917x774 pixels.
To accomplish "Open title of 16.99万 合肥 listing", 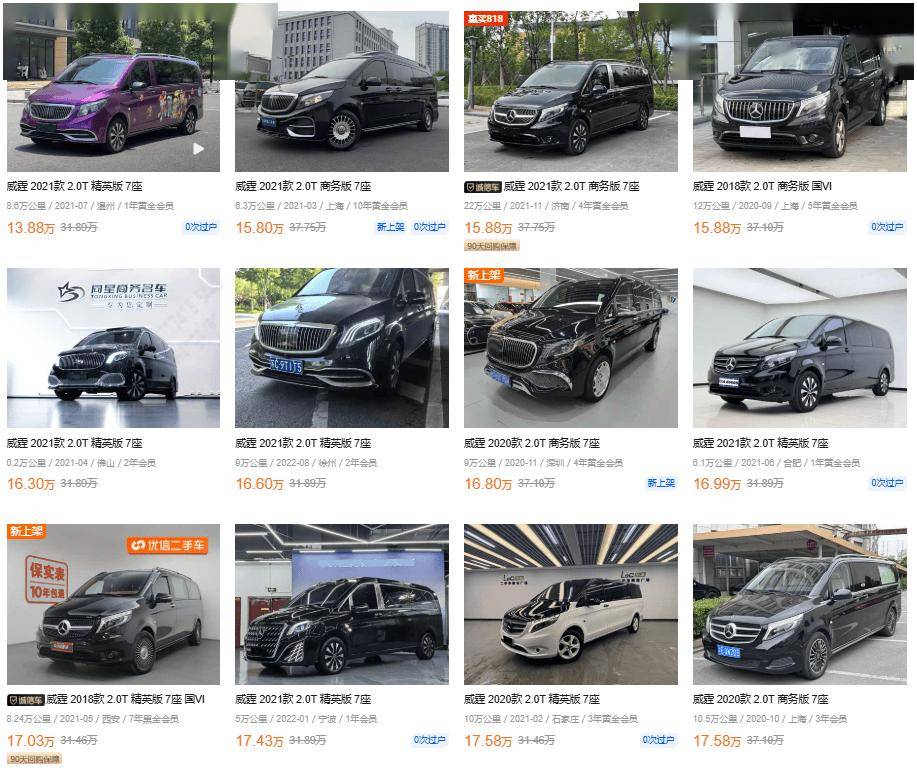I will coord(760,443).
